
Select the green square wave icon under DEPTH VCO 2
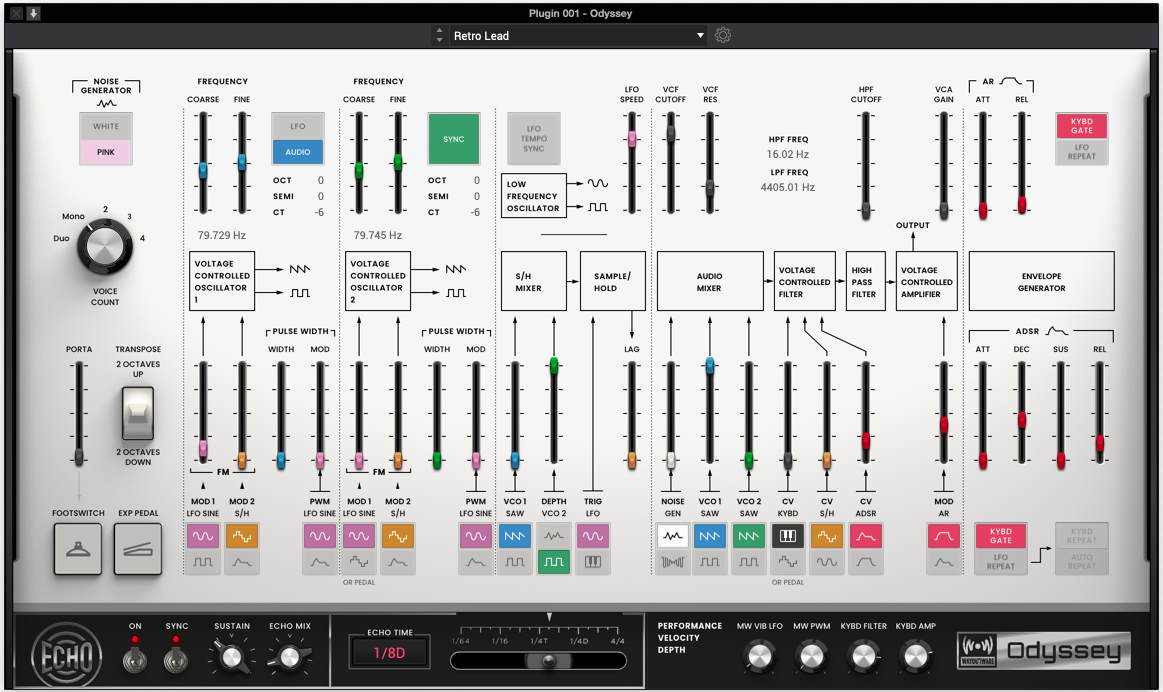click(x=553, y=562)
